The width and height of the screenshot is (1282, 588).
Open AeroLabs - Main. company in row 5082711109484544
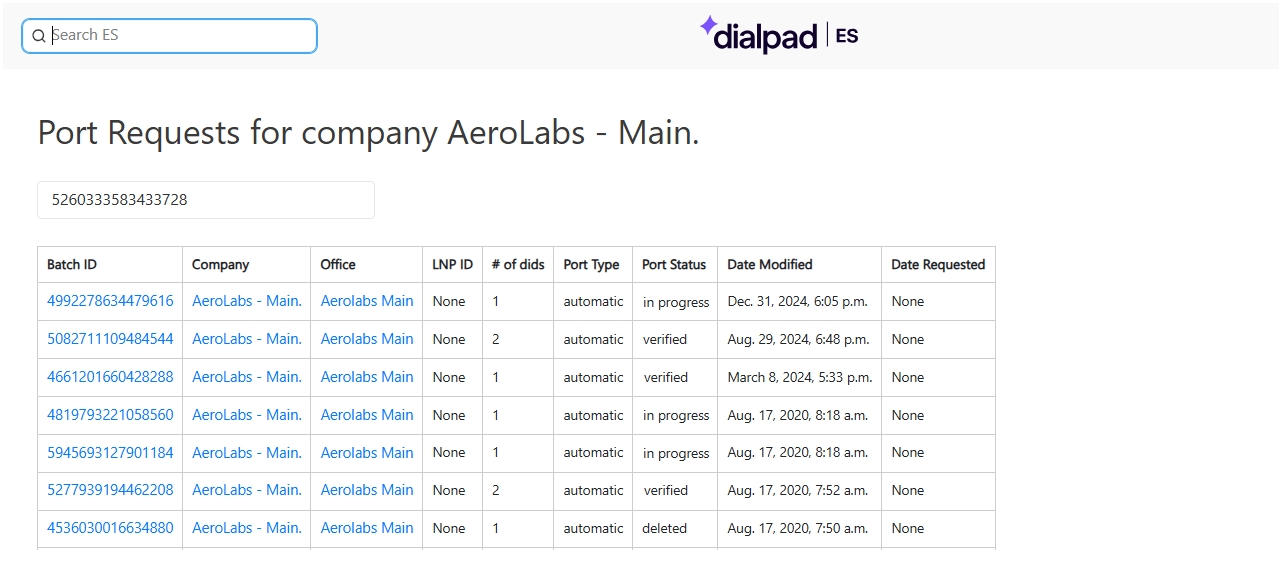click(x=247, y=339)
